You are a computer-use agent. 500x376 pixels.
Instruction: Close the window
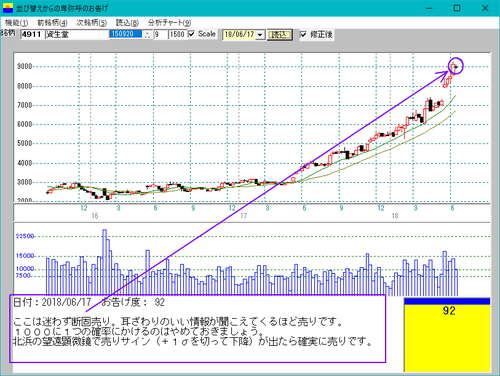pyautogui.click(x=485, y=8)
